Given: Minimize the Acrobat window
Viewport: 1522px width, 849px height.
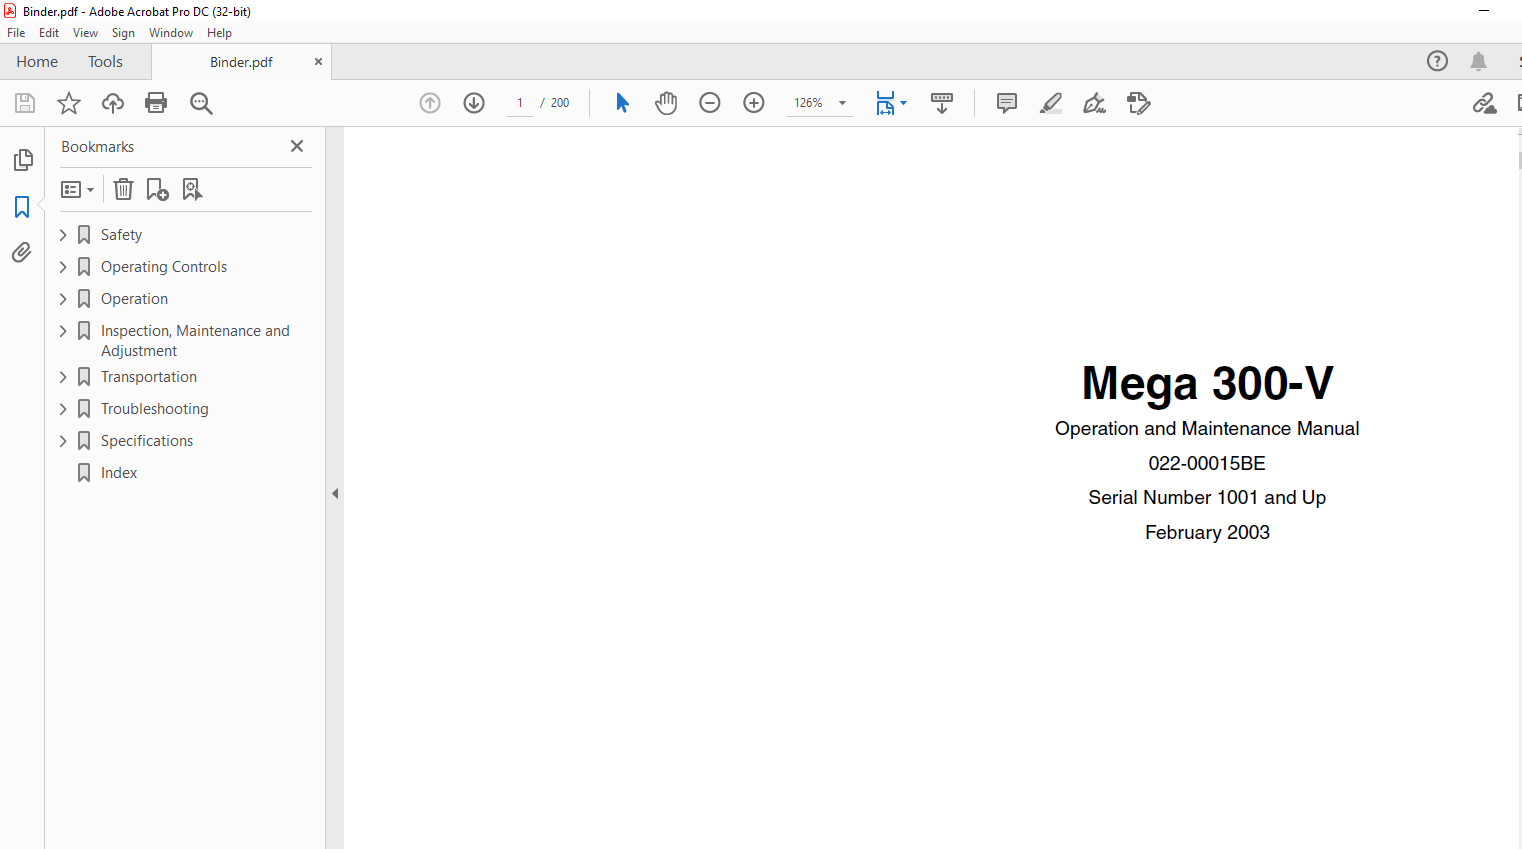Looking at the screenshot, I should [1484, 11].
